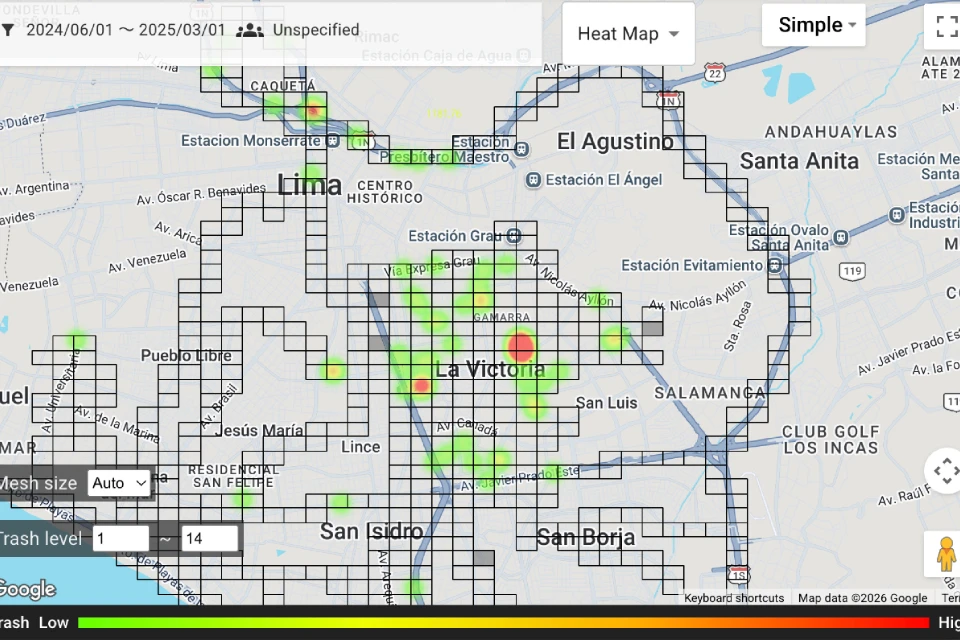This screenshot has width=960, height=640.
Task: Click the Estación Monserrate station marker
Action: coord(331,141)
